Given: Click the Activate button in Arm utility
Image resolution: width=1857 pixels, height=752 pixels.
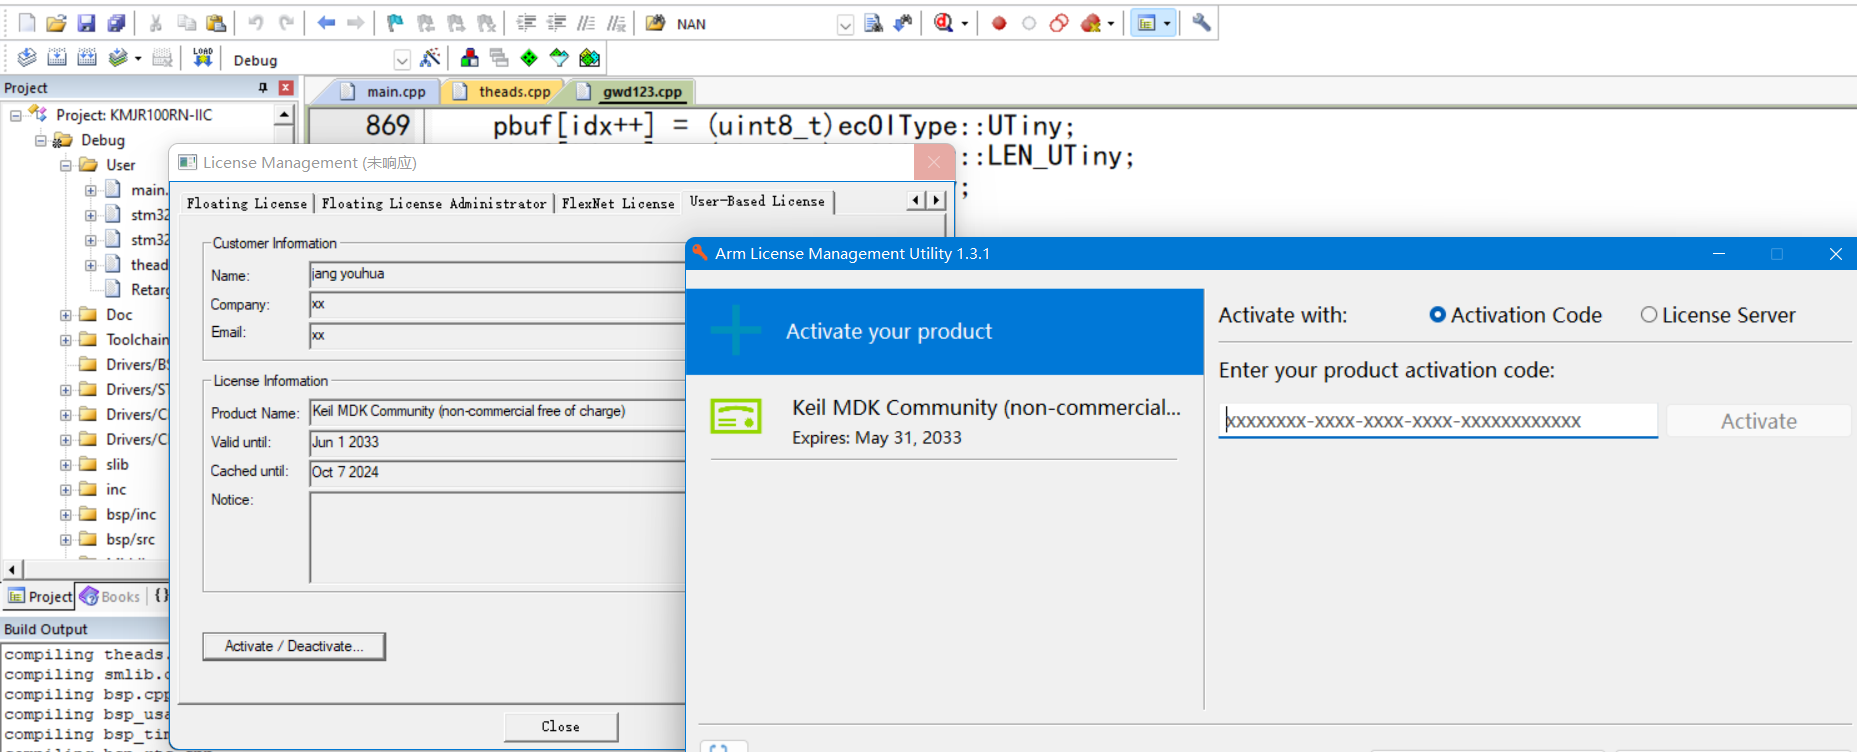Looking at the screenshot, I should click(x=1758, y=421).
